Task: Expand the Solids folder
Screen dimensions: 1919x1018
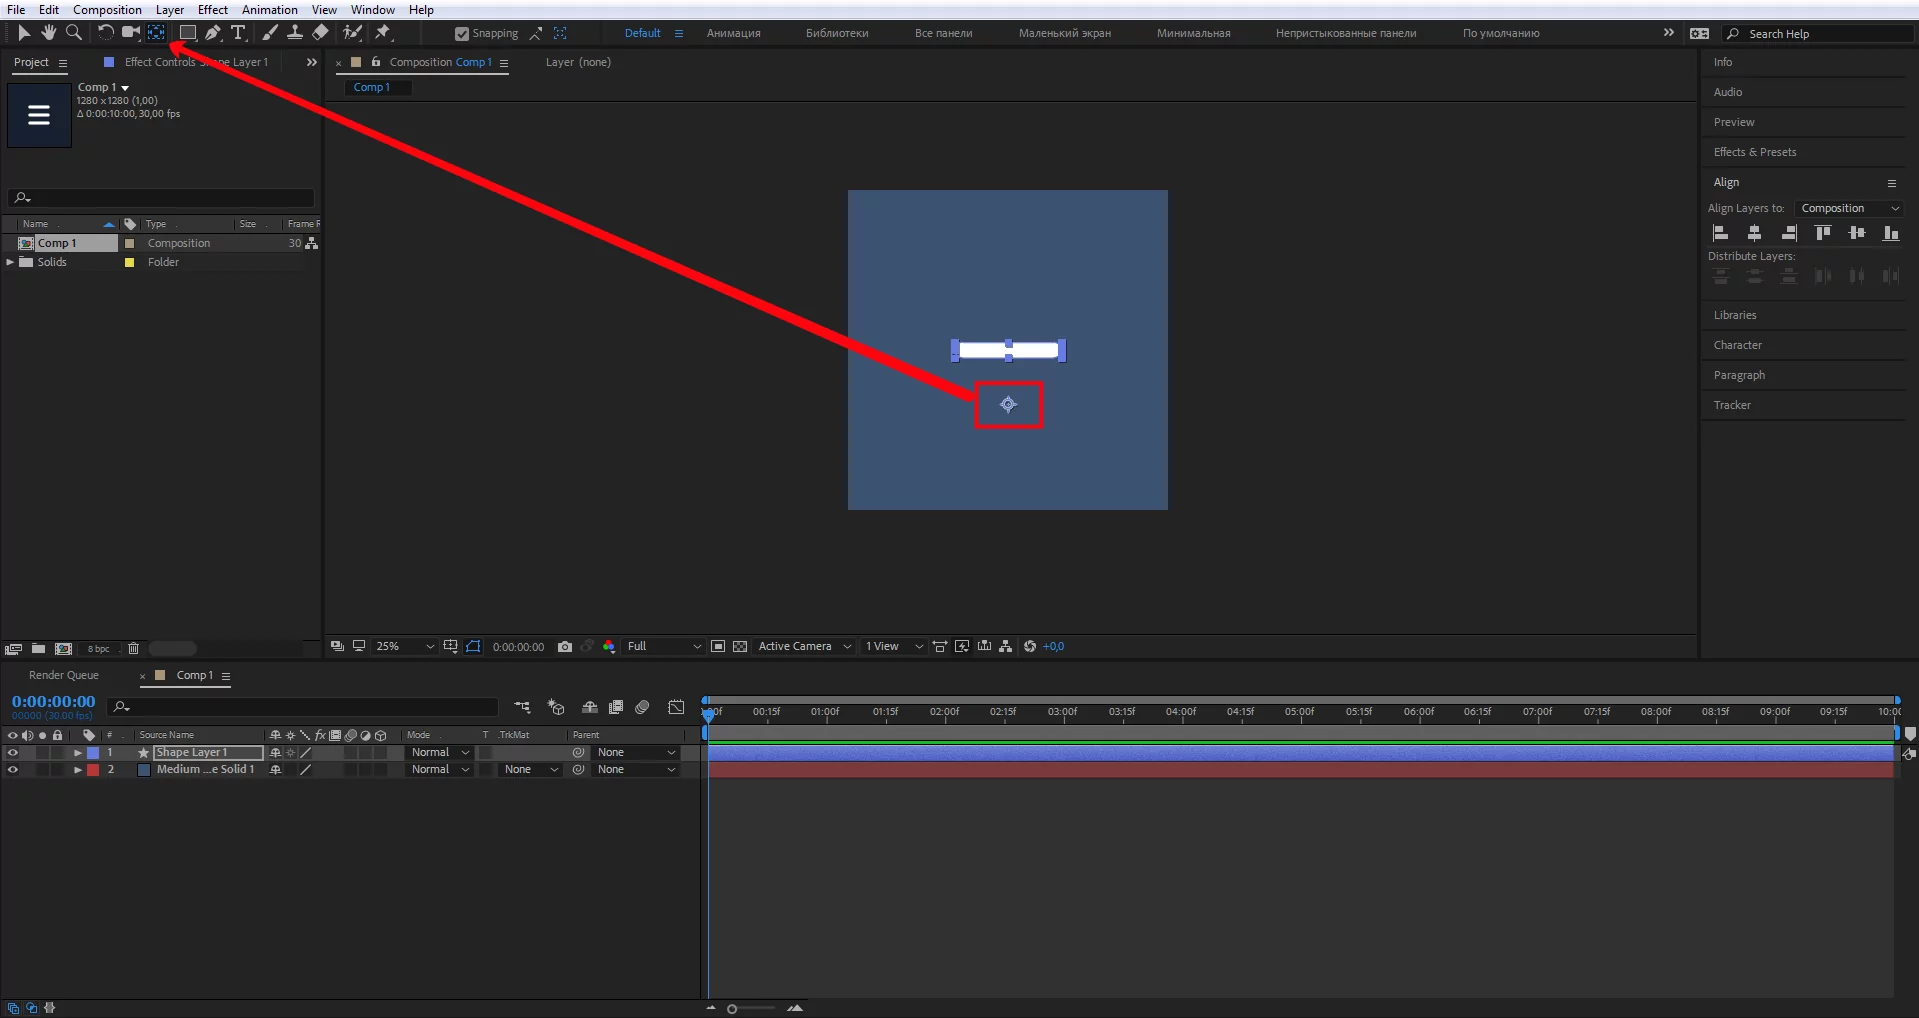Action: [11, 262]
